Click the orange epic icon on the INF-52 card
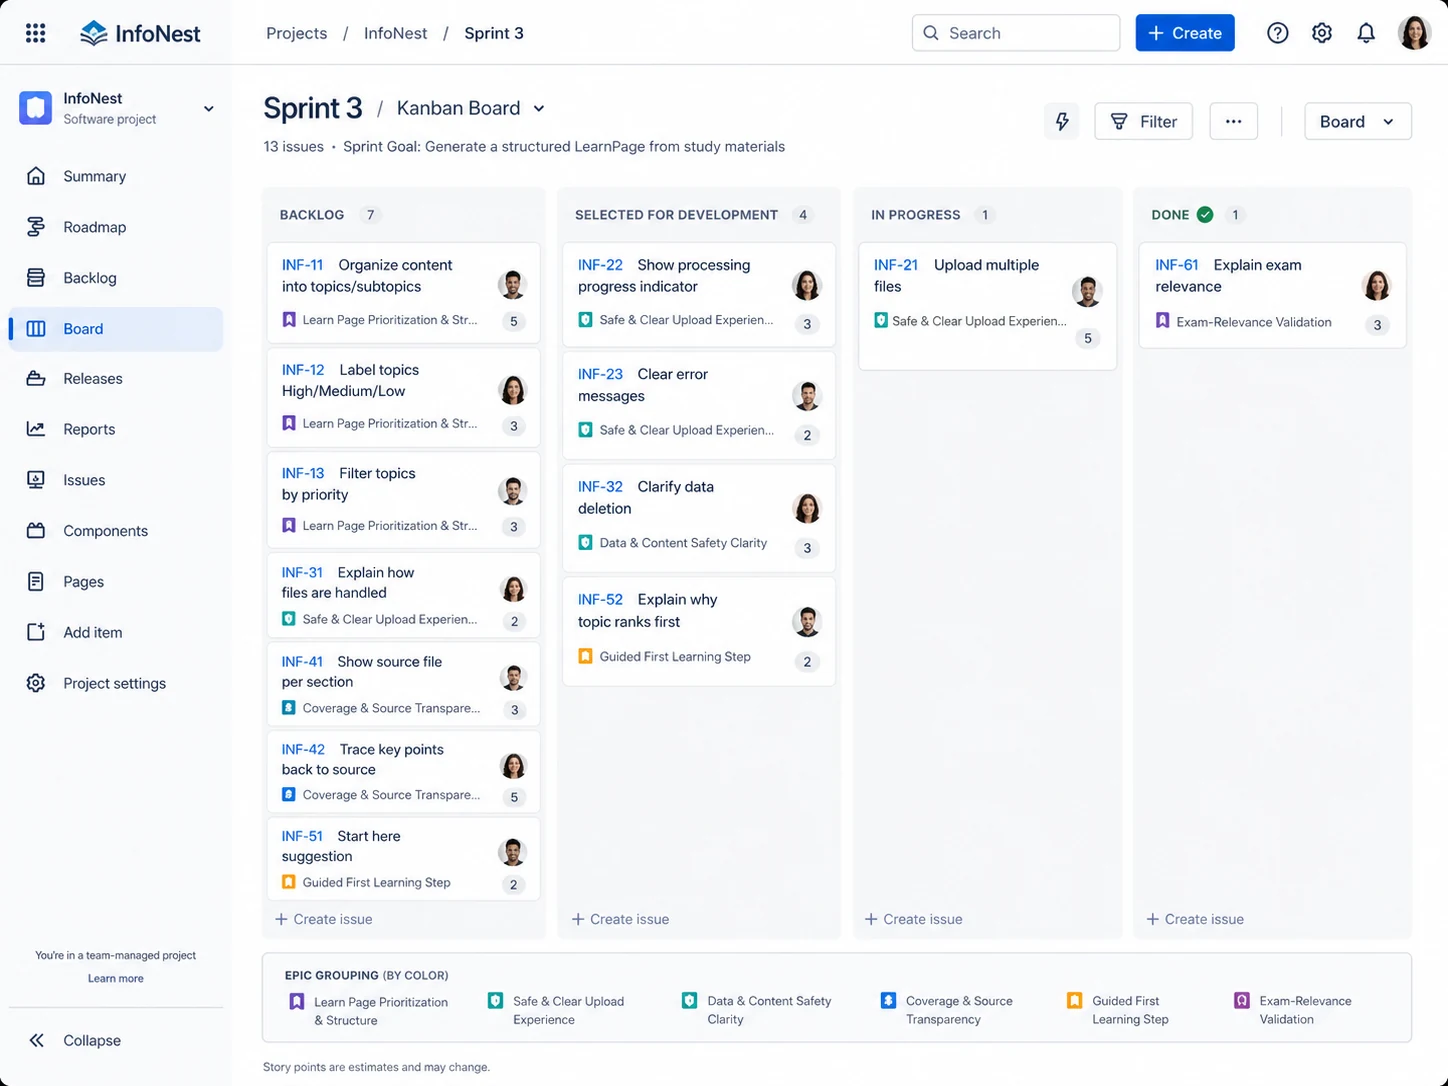Image resolution: width=1448 pixels, height=1086 pixels. (x=585, y=657)
